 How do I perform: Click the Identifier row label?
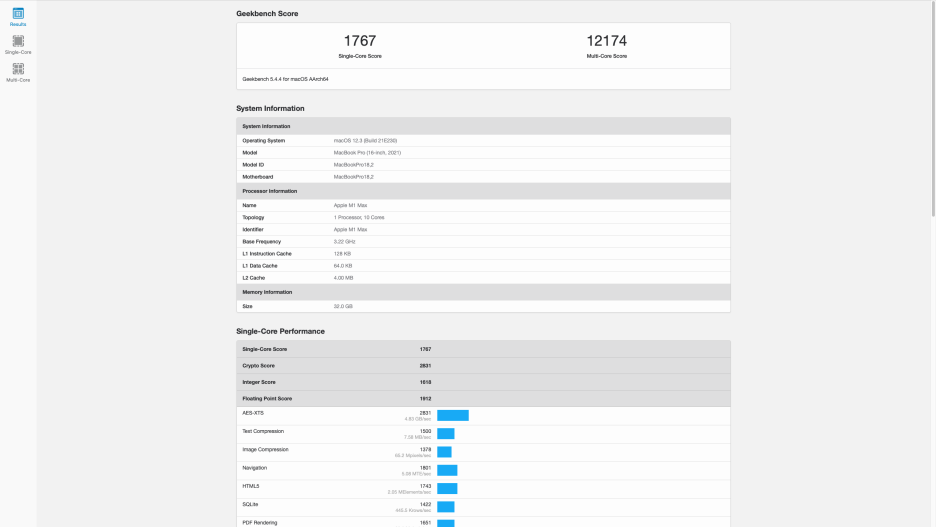click(253, 229)
